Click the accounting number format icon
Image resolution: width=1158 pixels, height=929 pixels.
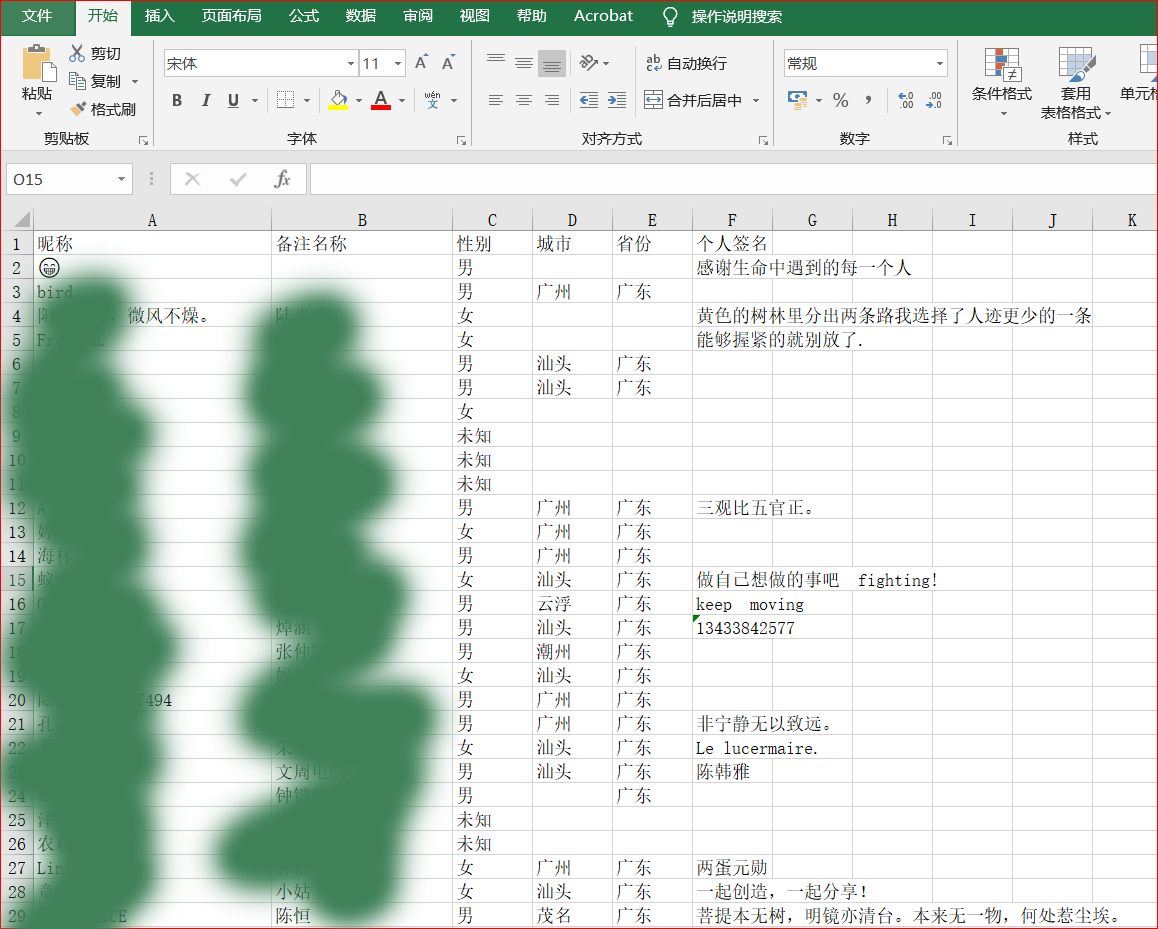click(x=798, y=100)
